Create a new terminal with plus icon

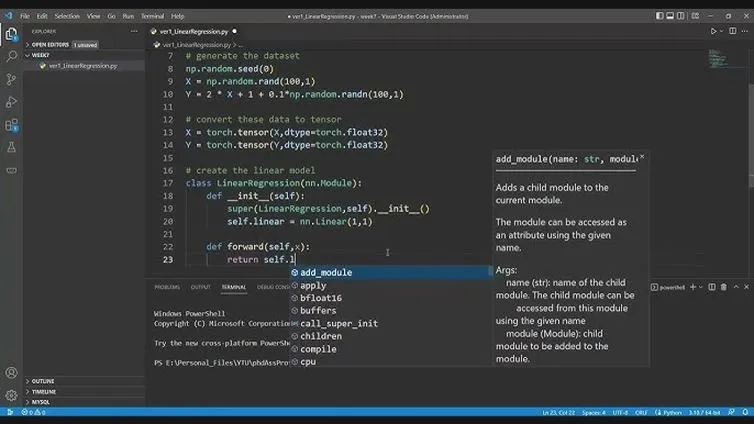point(692,287)
